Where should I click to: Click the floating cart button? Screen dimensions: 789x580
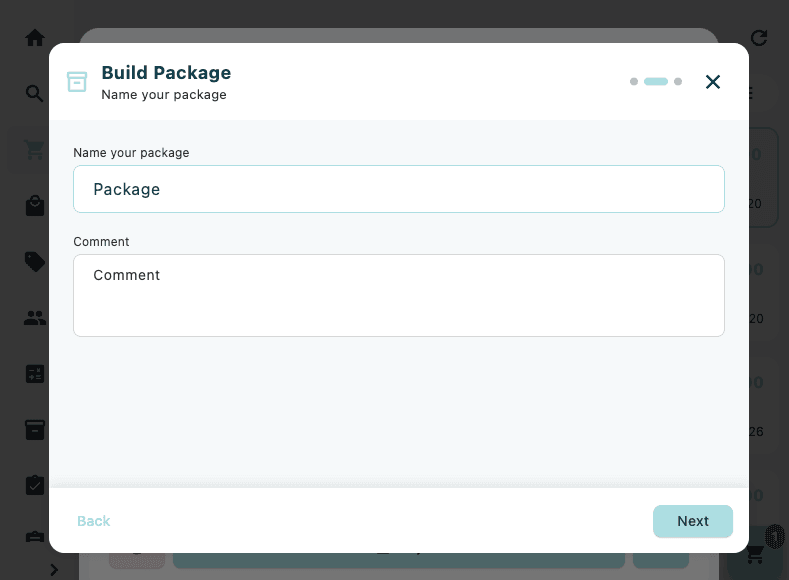[755, 554]
